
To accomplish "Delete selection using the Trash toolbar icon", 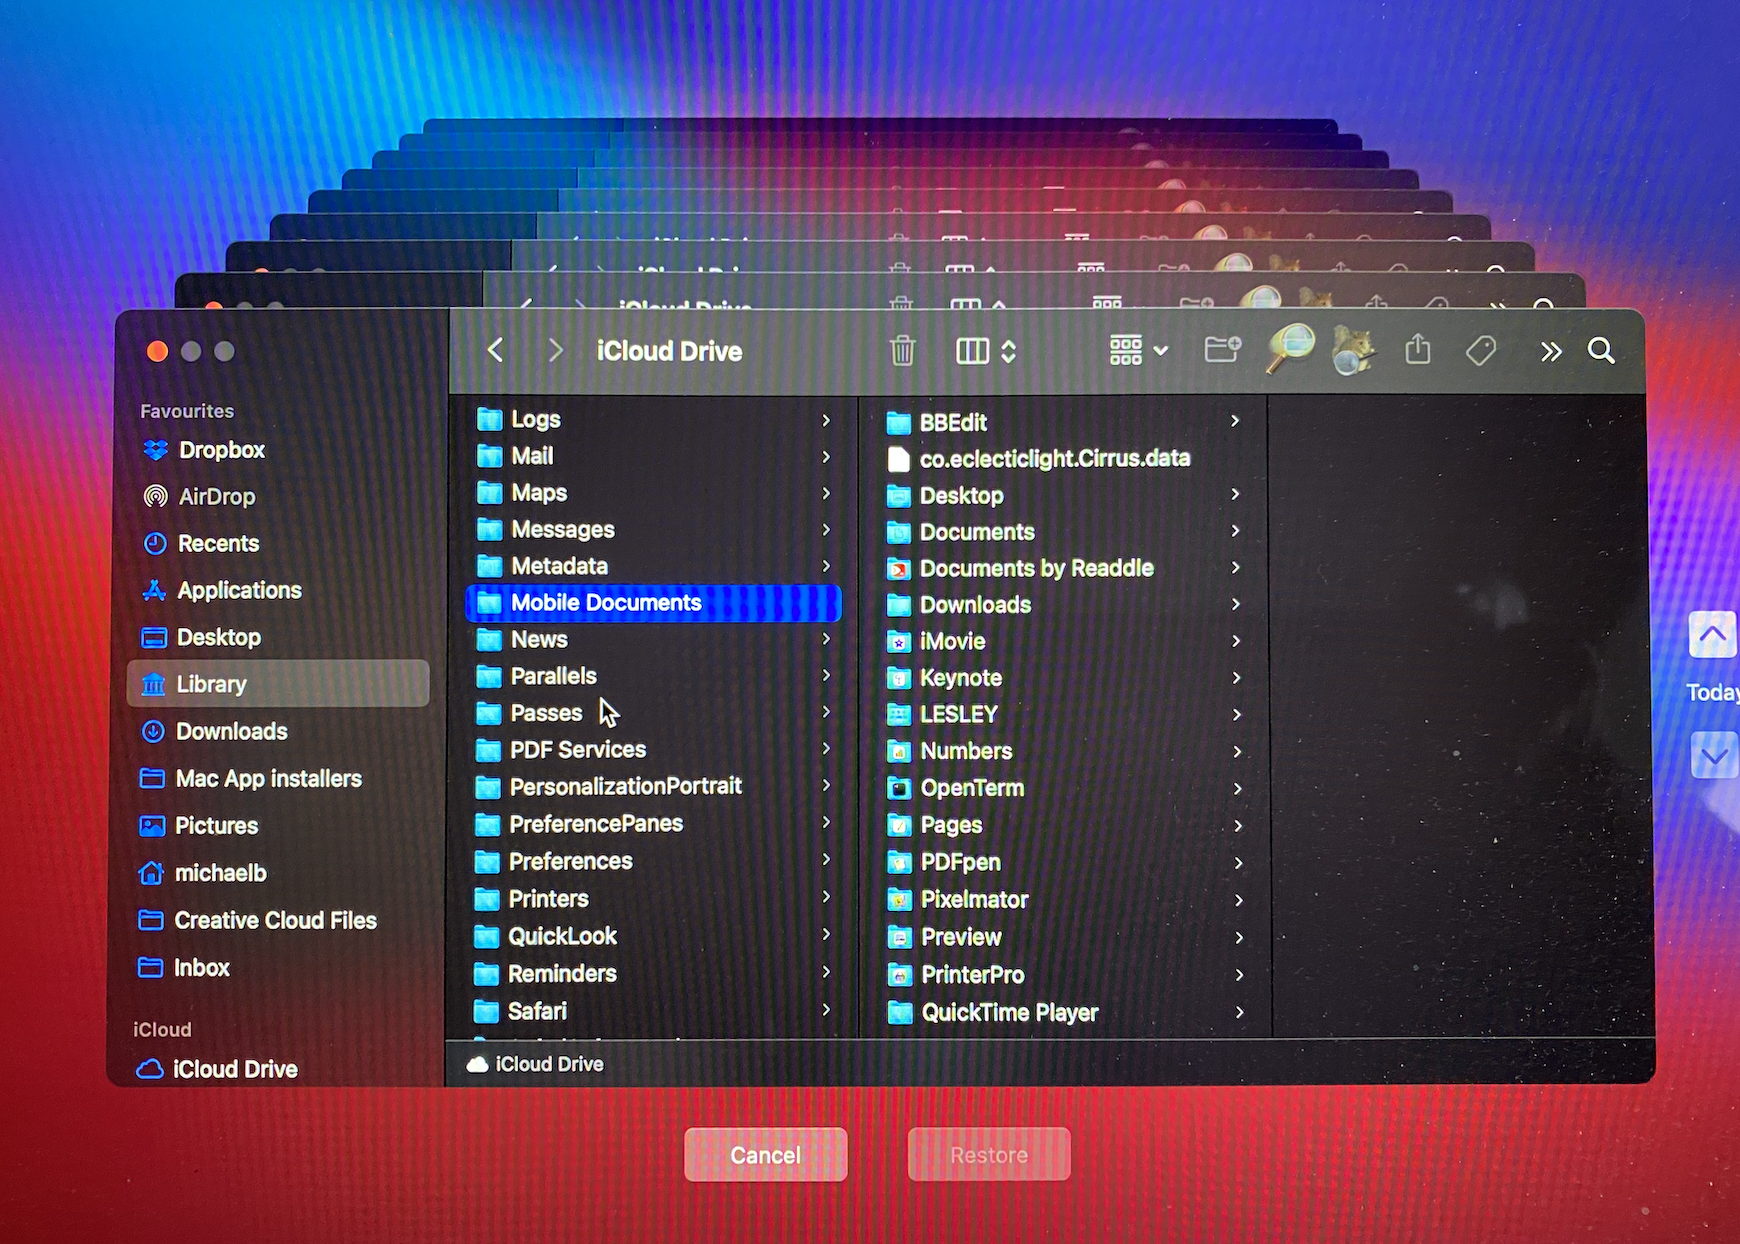I will coord(903,351).
